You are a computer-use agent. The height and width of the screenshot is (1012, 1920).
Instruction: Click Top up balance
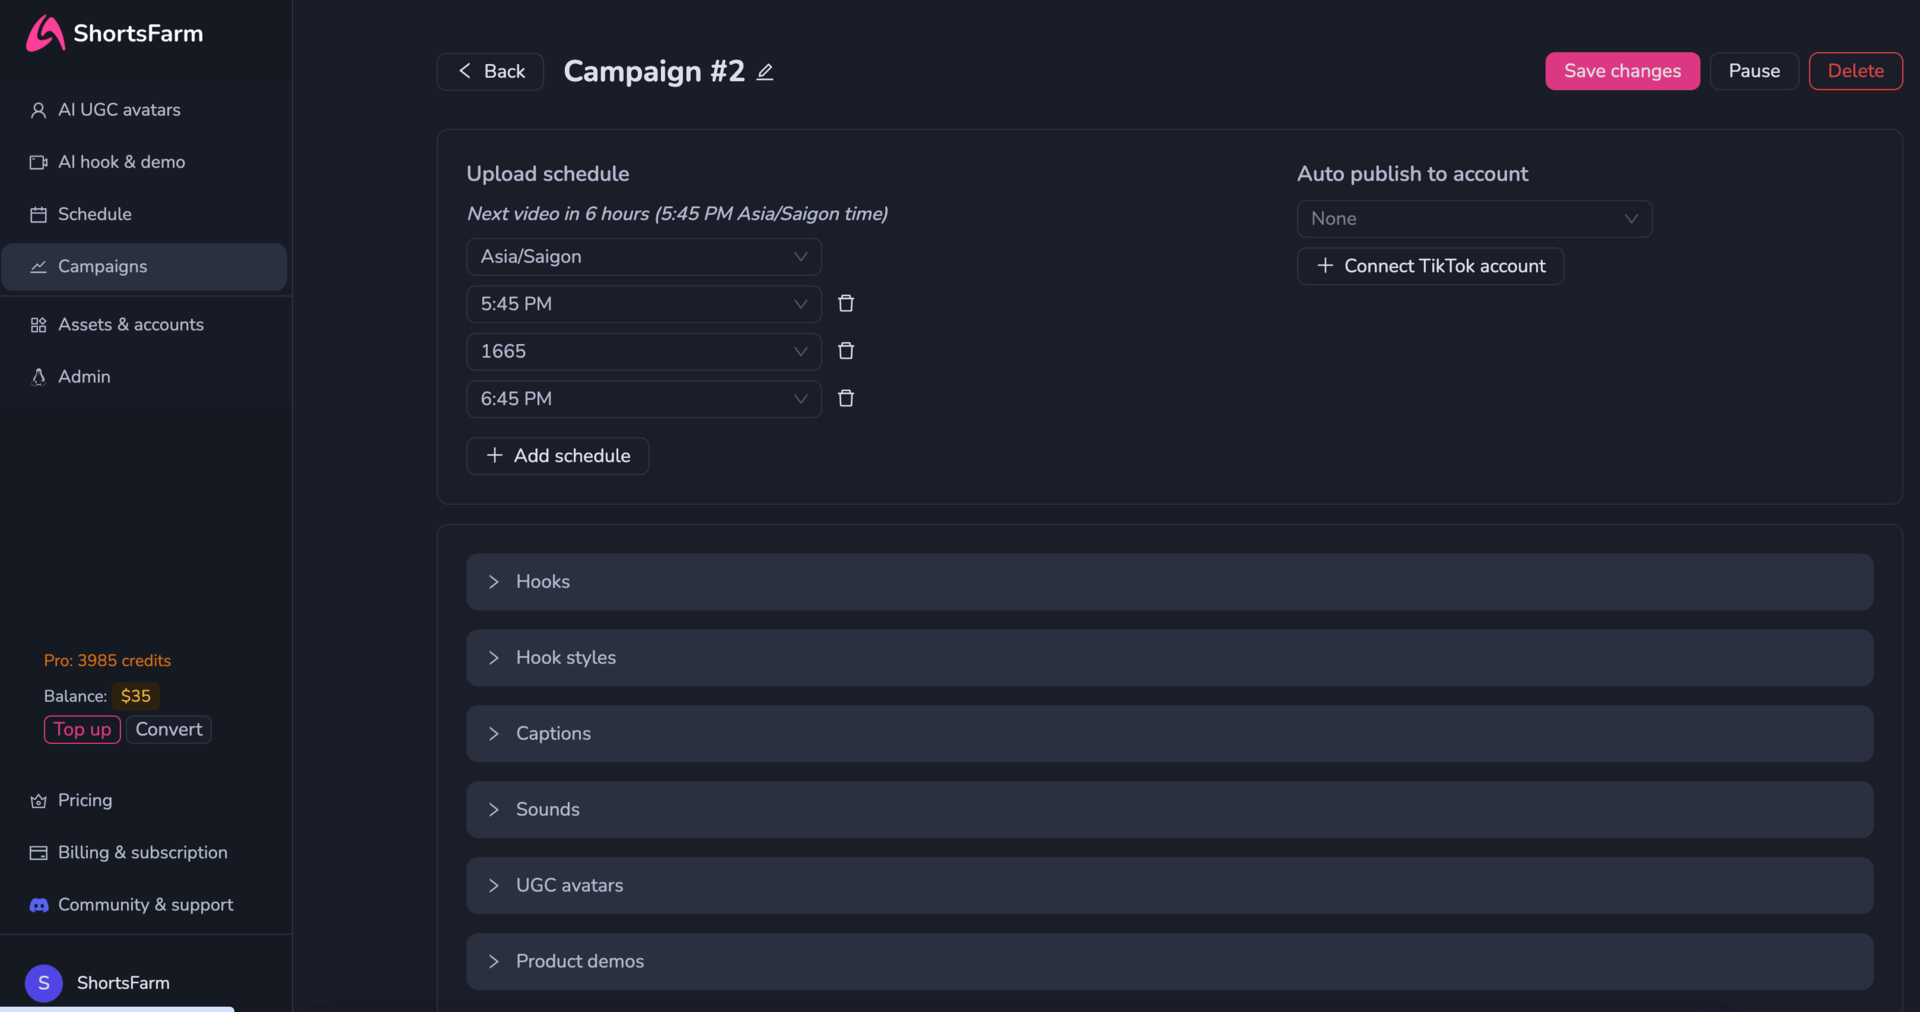pos(82,730)
